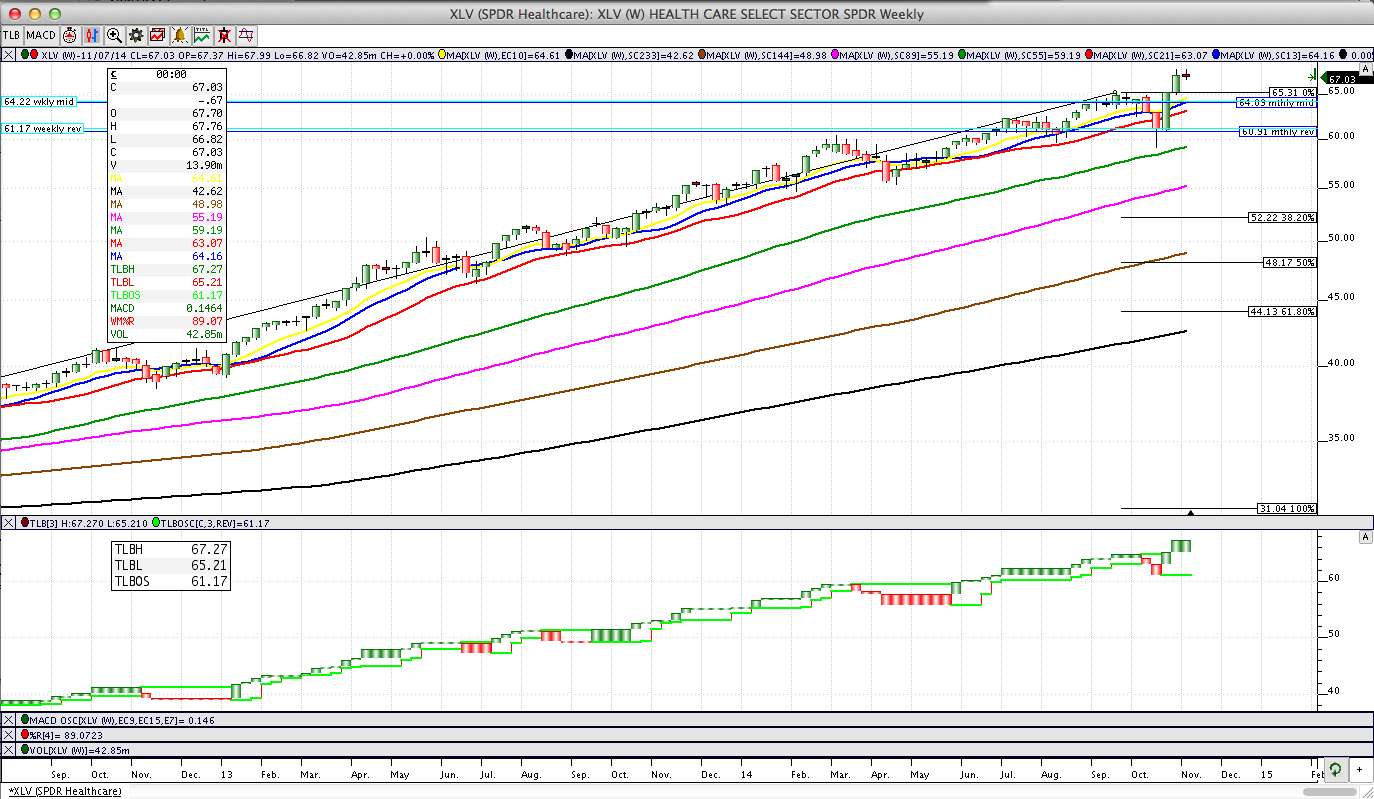Click the green-red XLV (W) series dot
Screen dimensions: 1374x799
29,55
